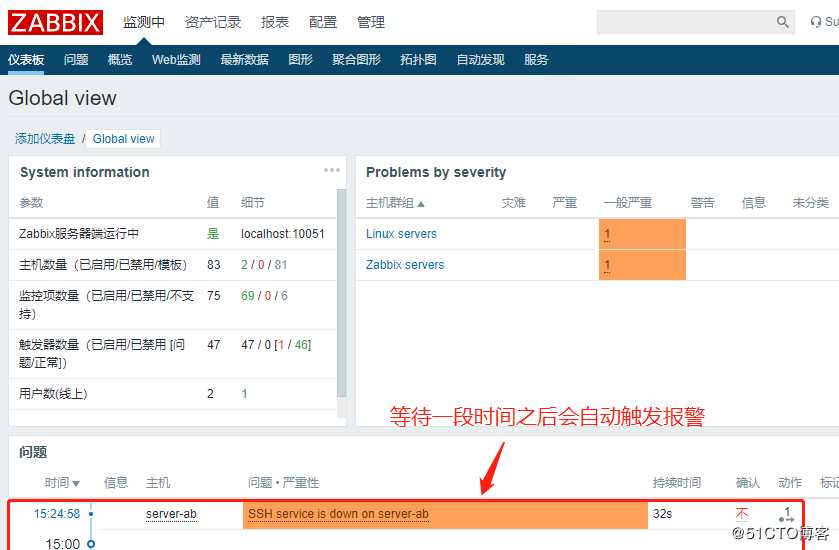Click the server-ab host name
Image resolution: width=839 pixels, height=550 pixels.
coord(171,514)
